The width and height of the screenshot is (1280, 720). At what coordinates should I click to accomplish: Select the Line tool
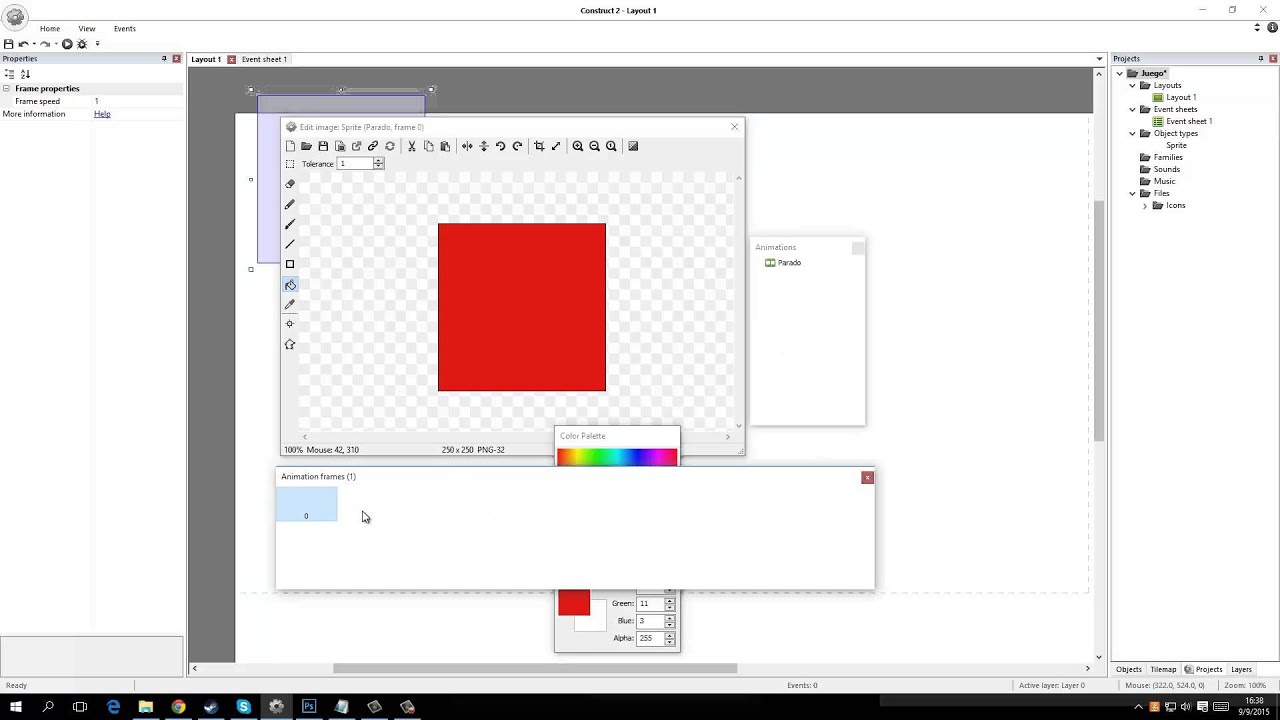(290, 244)
